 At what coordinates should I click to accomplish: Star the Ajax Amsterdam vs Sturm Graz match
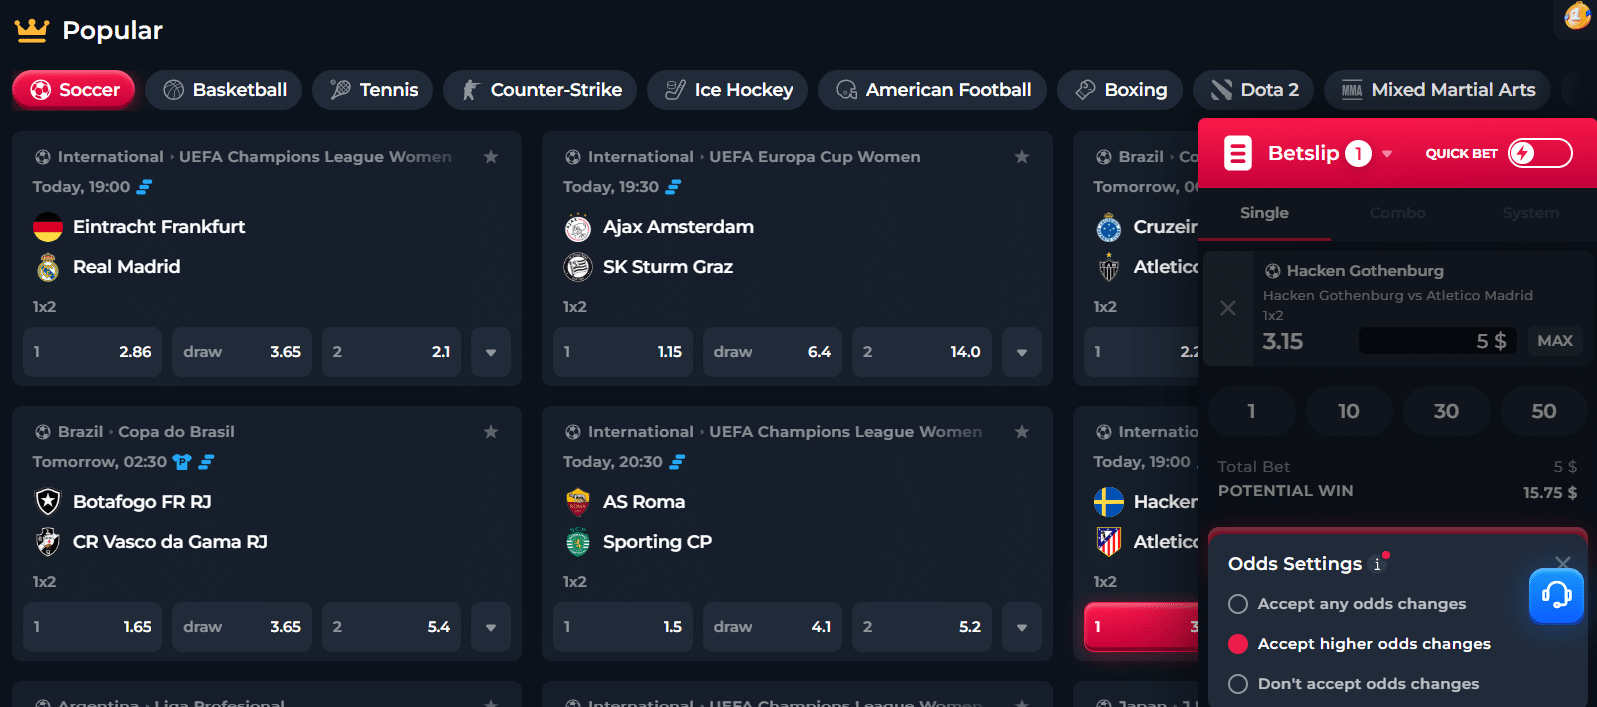[x=1021, y=157]
